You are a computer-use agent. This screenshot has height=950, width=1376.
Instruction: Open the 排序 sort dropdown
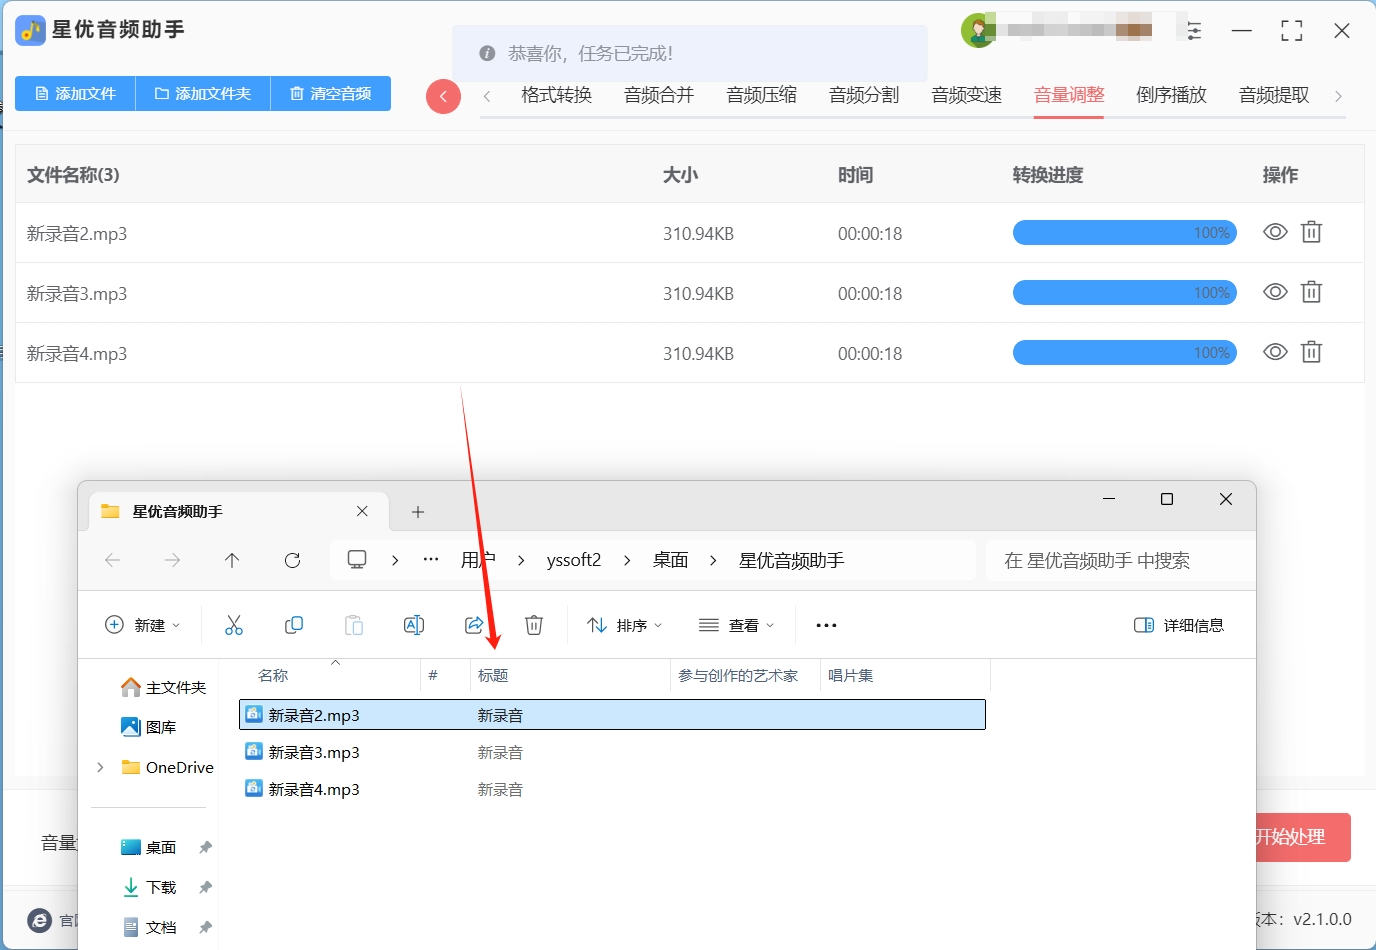[x=625, y=625]
